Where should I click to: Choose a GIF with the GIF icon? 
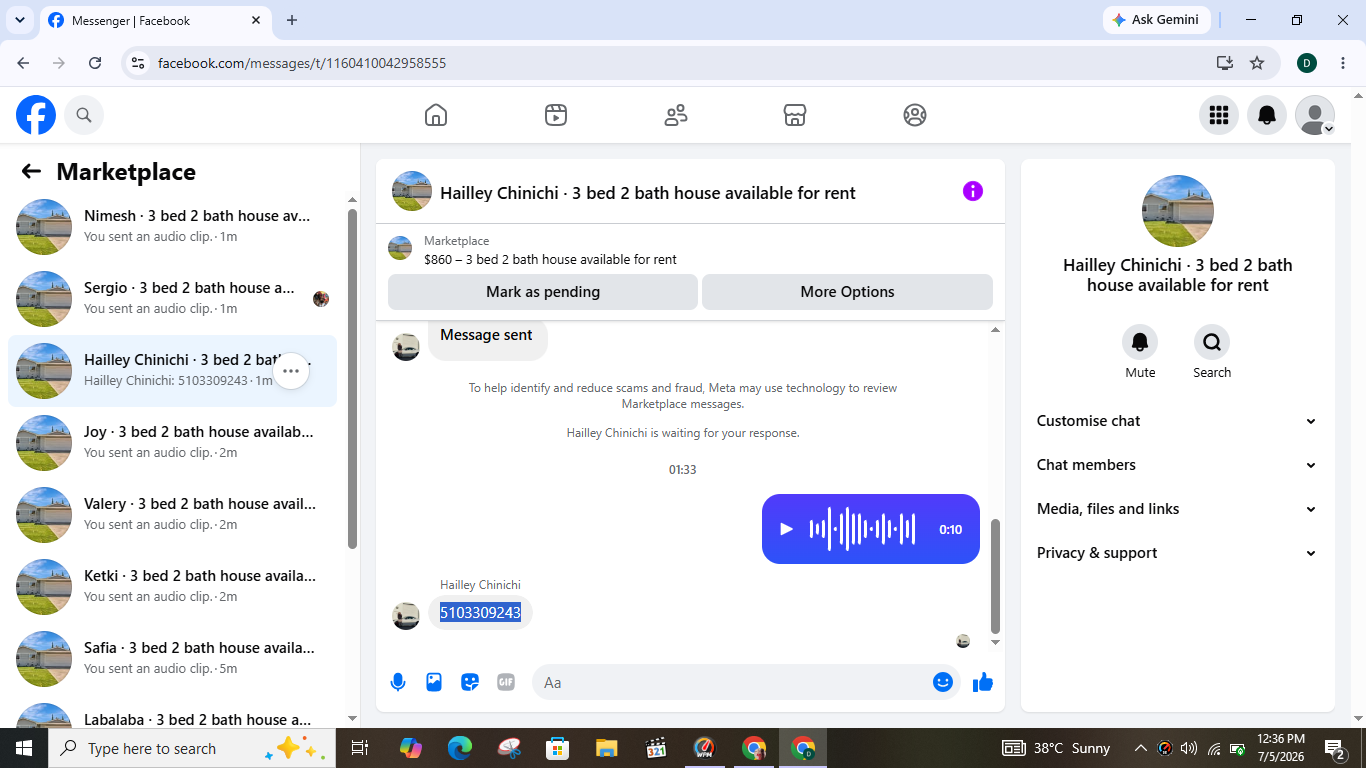(506, 682)
